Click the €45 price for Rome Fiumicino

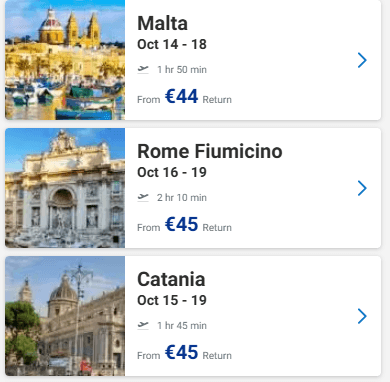(182, 224)
